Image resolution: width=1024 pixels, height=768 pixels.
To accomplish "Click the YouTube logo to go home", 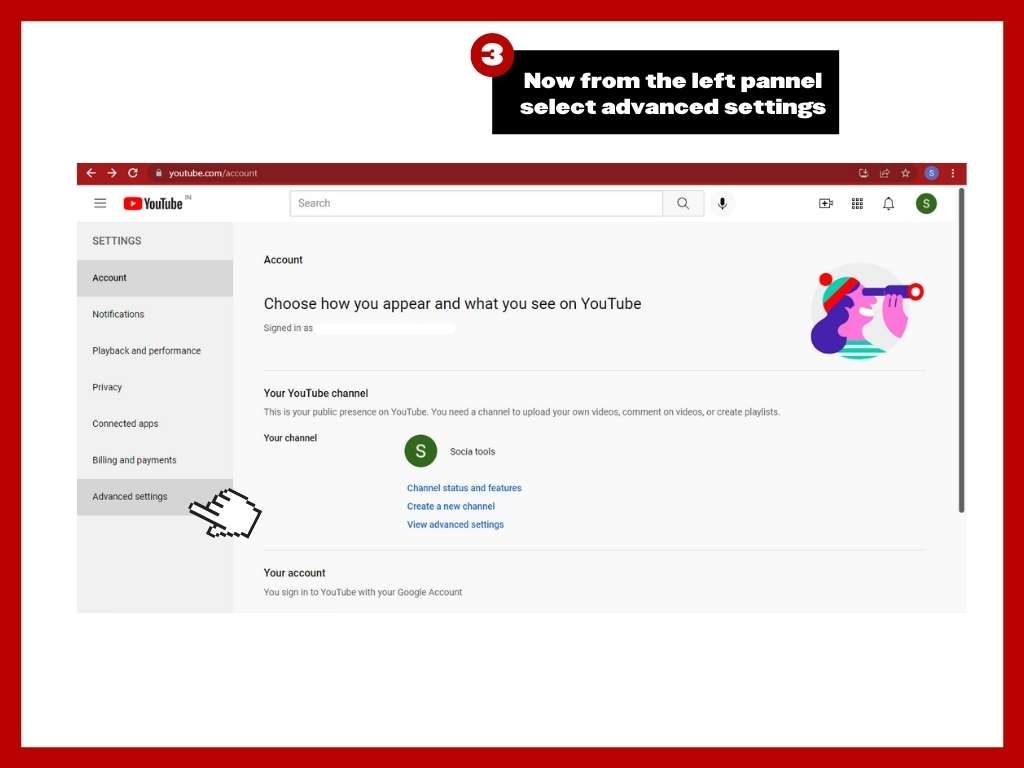I will coord(153,204).
